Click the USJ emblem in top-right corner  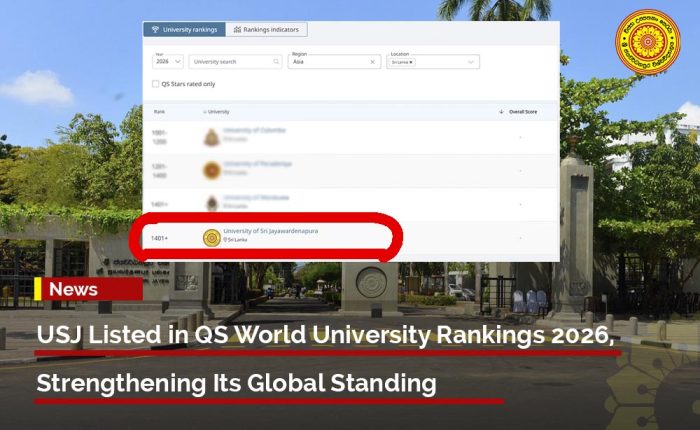click(x=647, y=41)
